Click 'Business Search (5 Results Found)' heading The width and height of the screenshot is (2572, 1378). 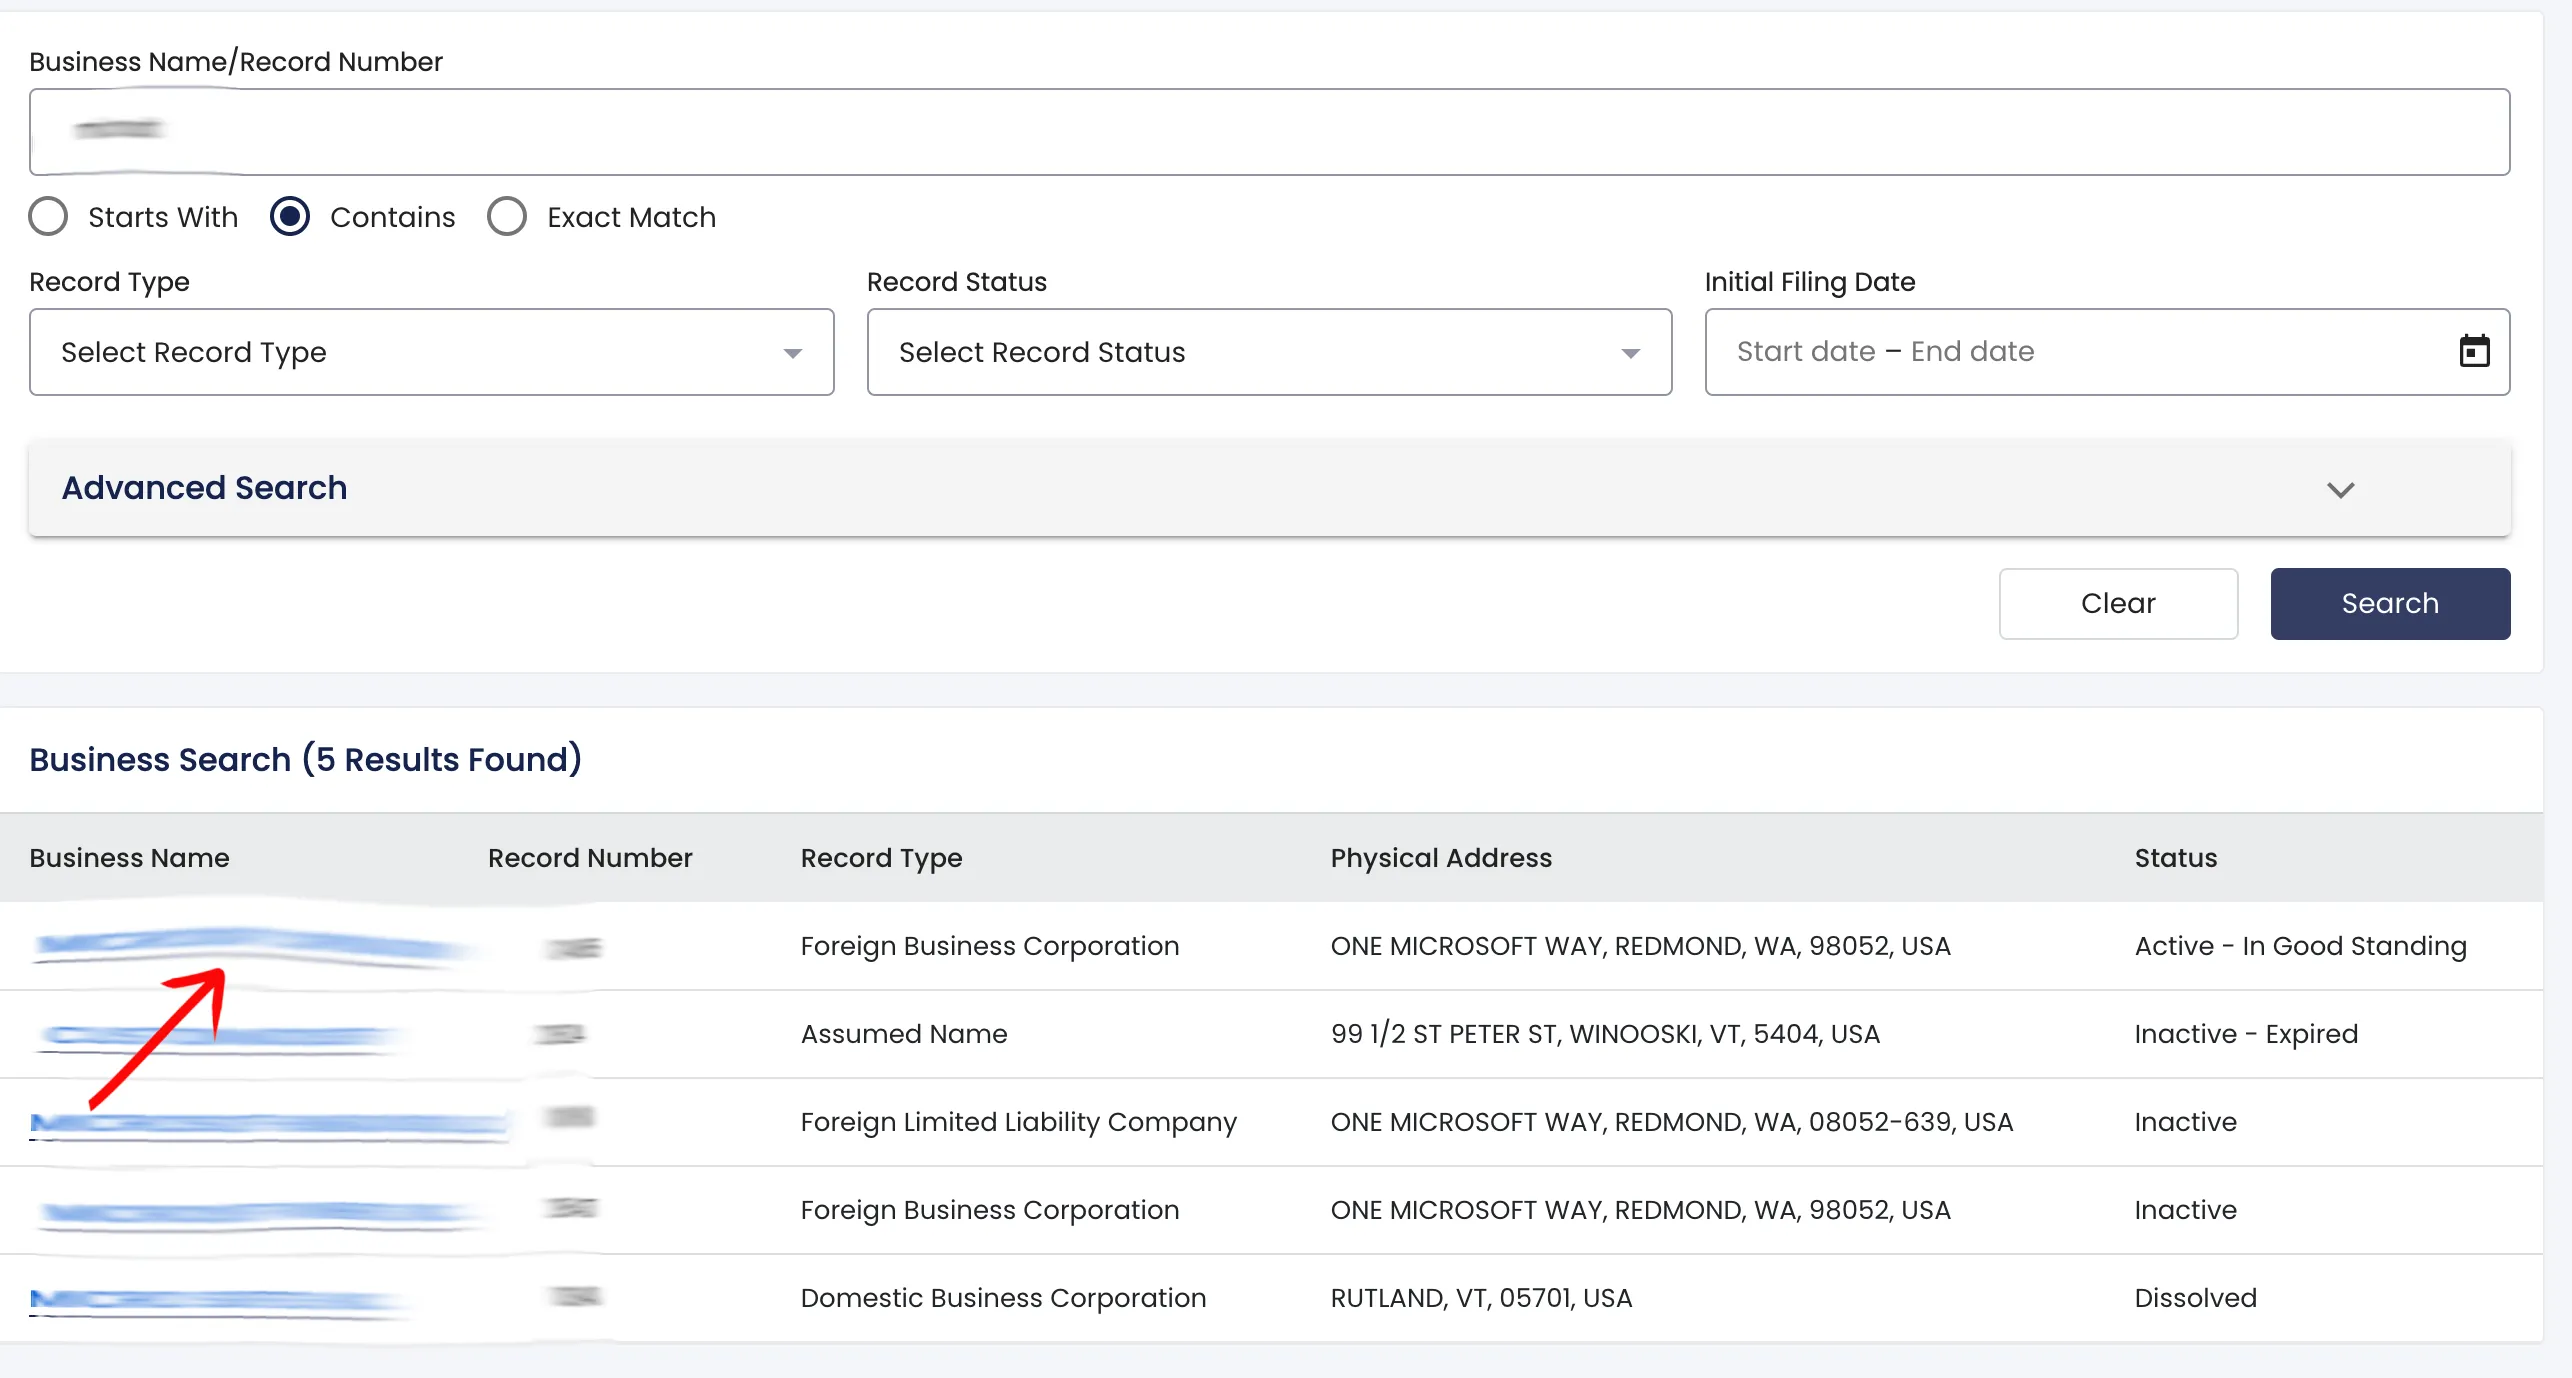click(x=305, y=760)
